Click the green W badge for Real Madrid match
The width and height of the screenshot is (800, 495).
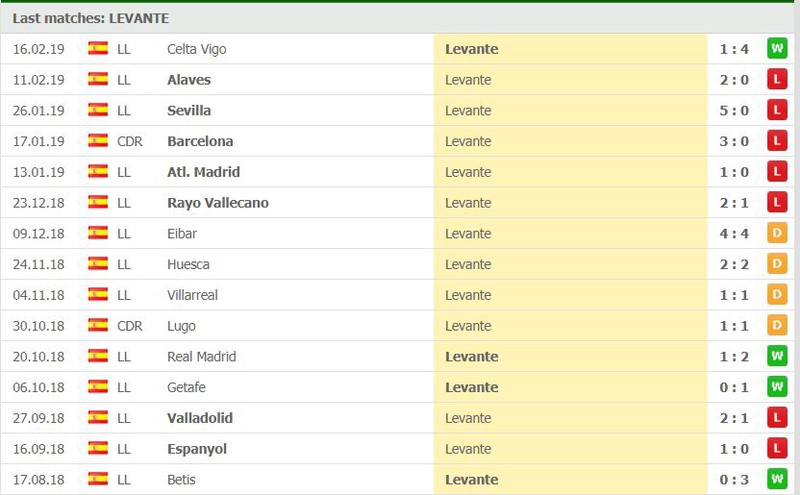tap(777, 356)
